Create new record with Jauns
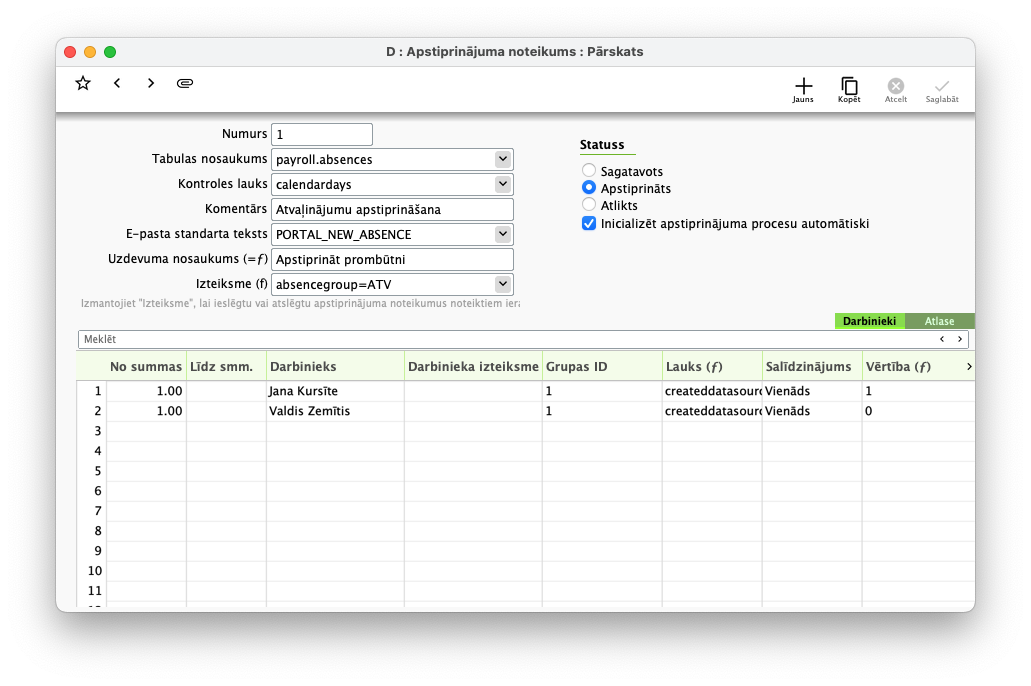This screenshot has width=1031, height=686. (803, 89)
